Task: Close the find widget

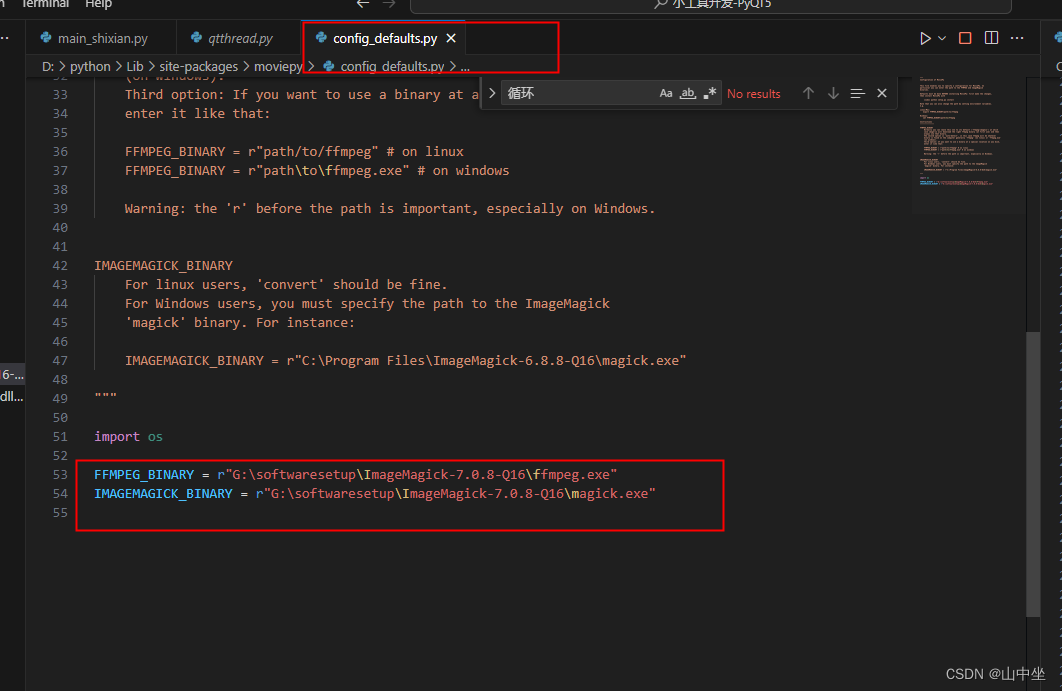Action: pyautogui.click(x=882, y=93)
